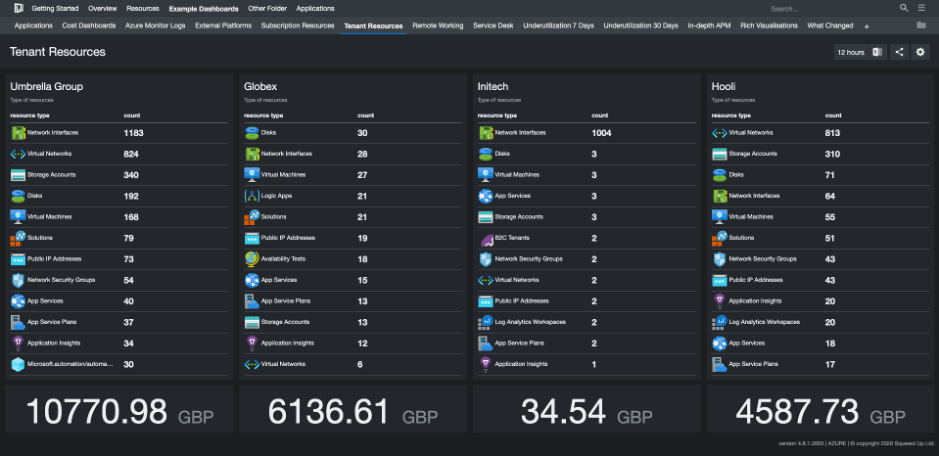Add new dashboard with plus icon
Image resolution: width=939 pixels, height=456 pixels.
click(867, 26)
